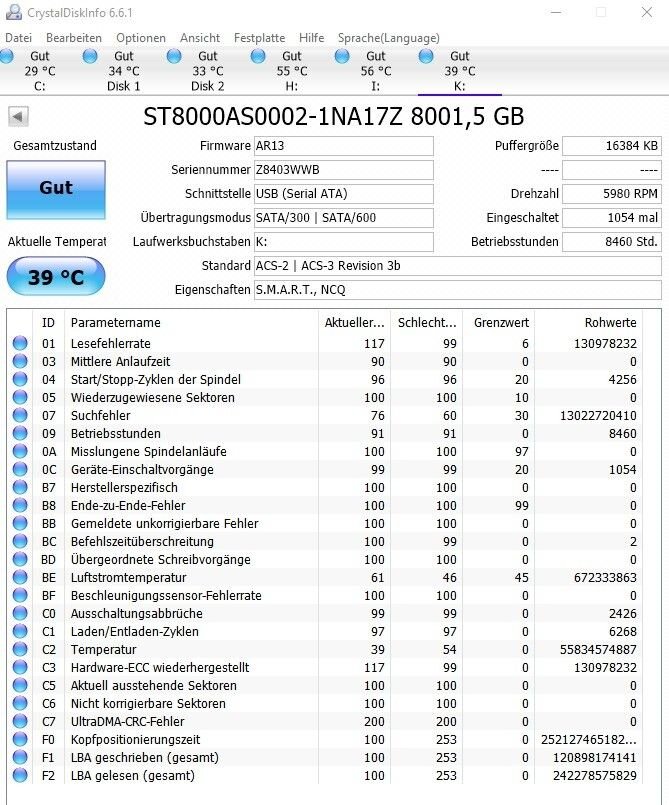Screen dimensions: 669x805
Task: Click the Grenzwert column header
Action: tap(501, 322)
